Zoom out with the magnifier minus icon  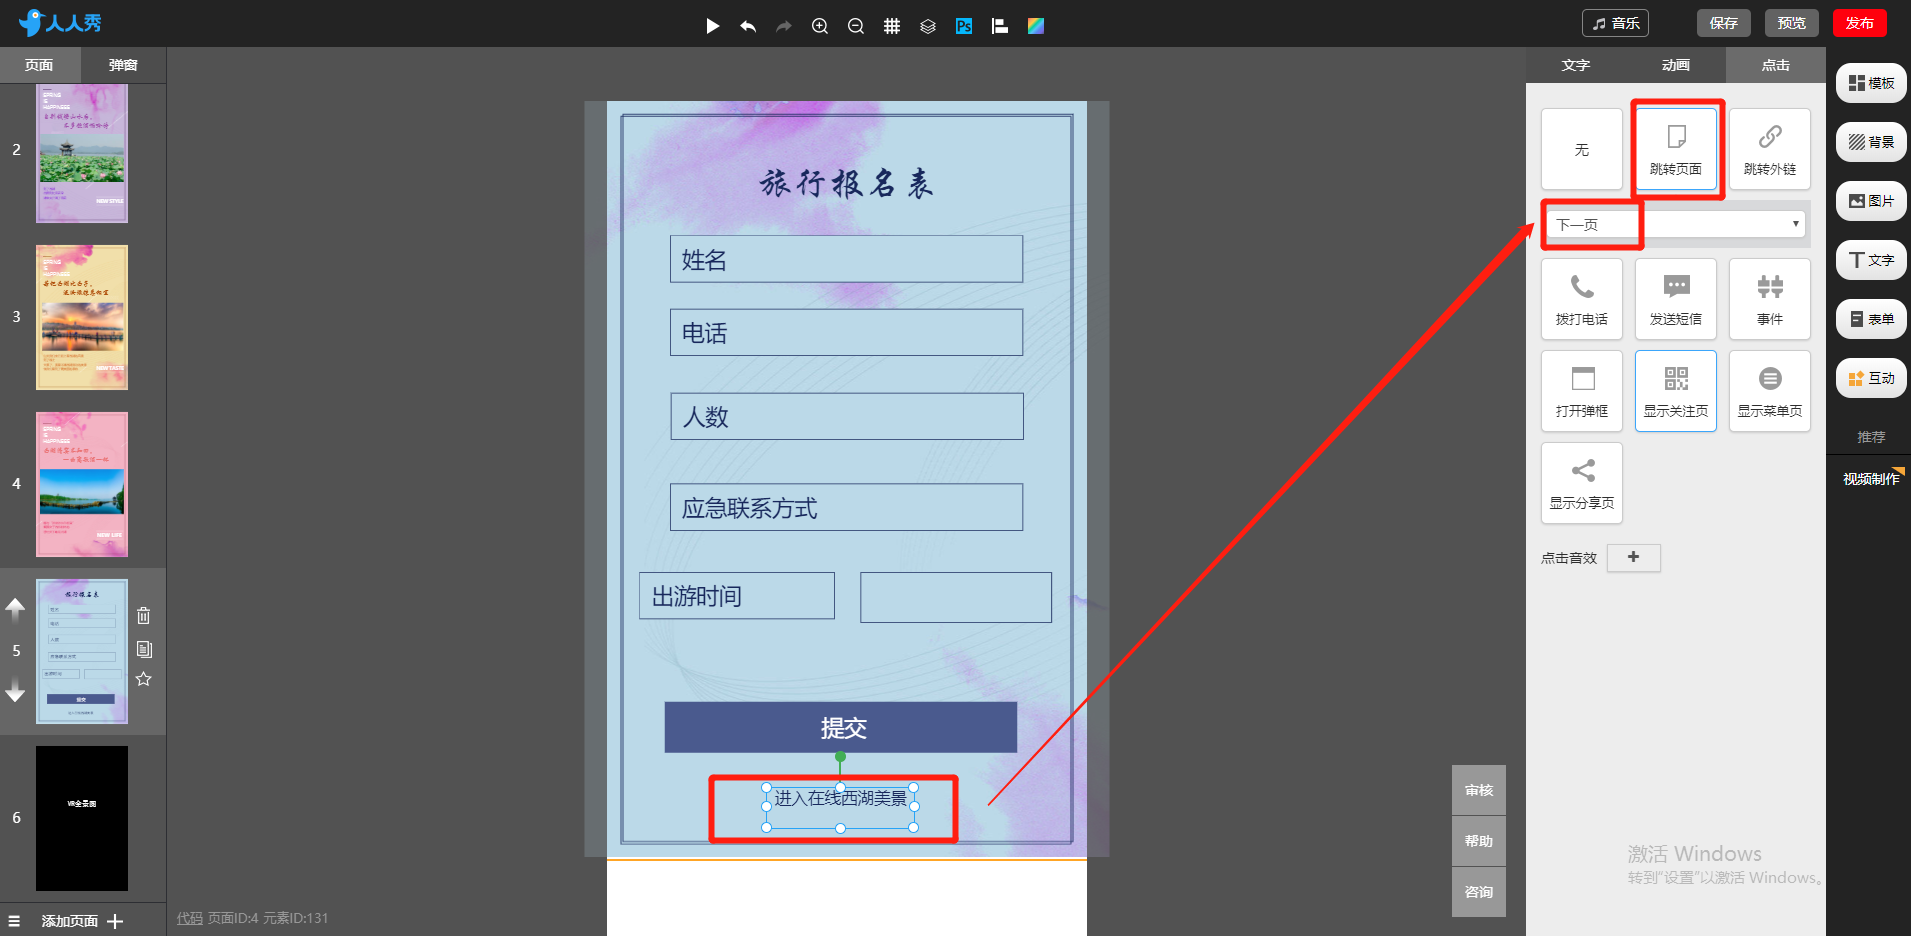(856, 26)
